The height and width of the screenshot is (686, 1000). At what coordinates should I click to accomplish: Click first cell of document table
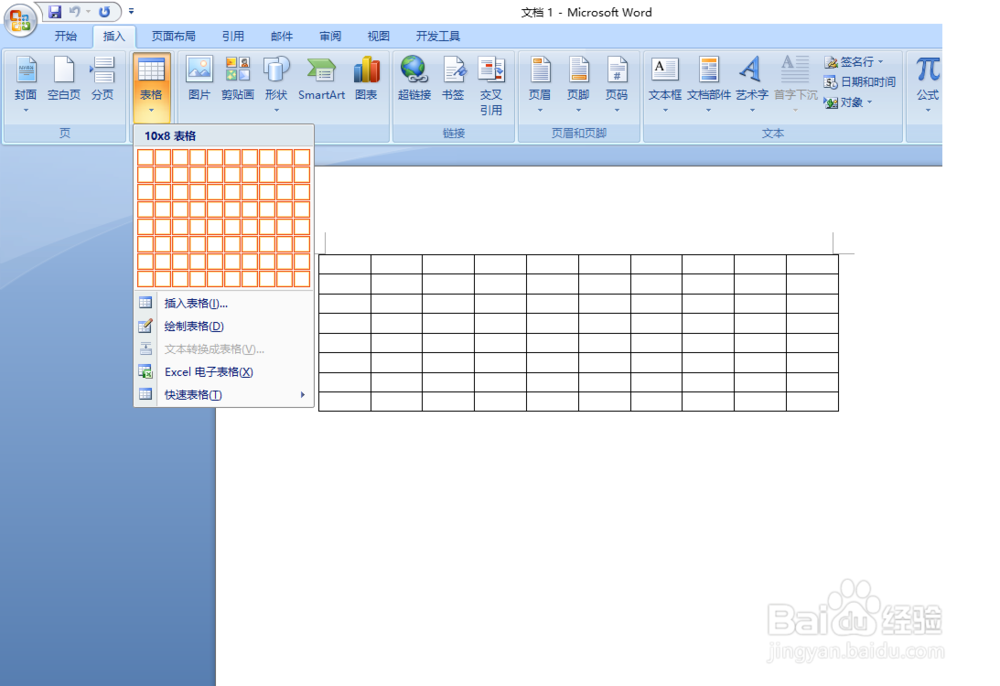click(x=345, y=265)
